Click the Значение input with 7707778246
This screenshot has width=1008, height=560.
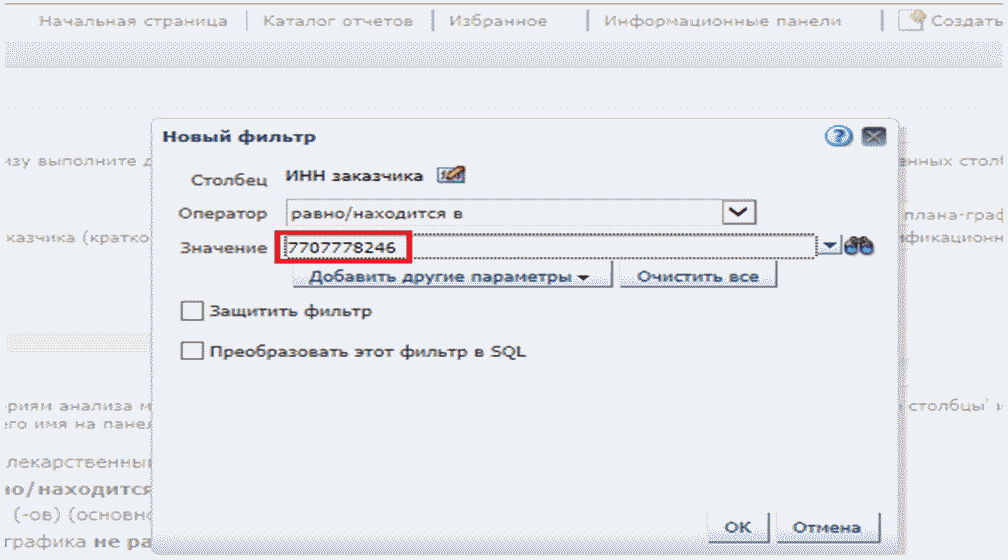click(x=550, y=247)
